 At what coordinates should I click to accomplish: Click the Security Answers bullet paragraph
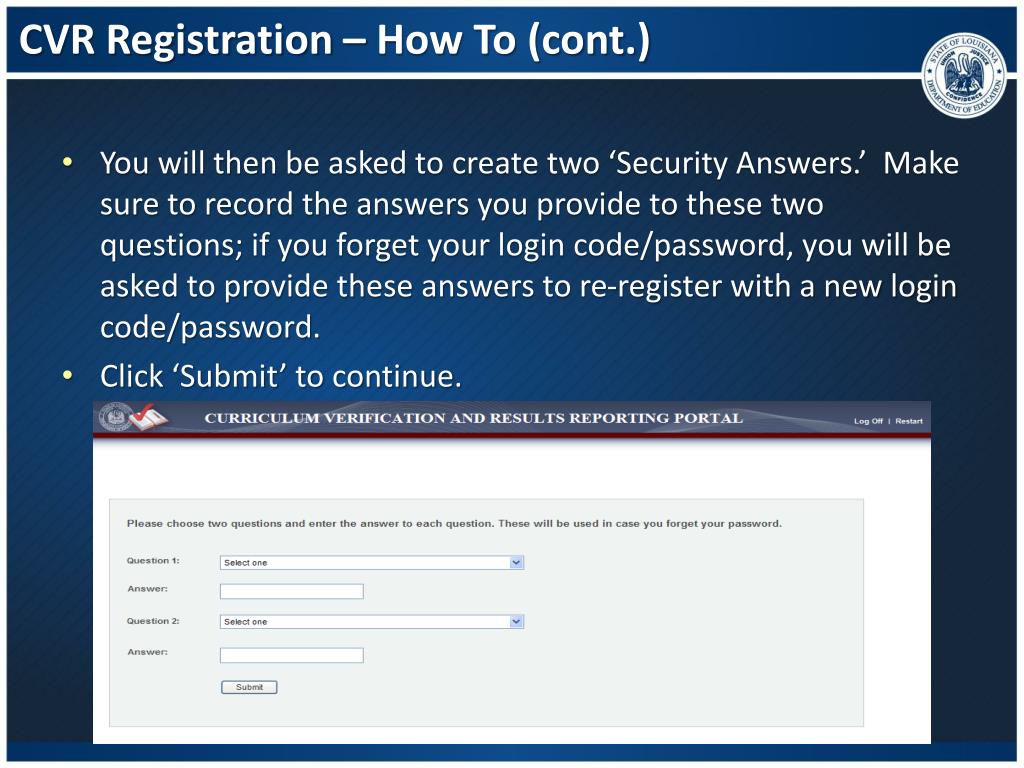(x=529, y=245)
